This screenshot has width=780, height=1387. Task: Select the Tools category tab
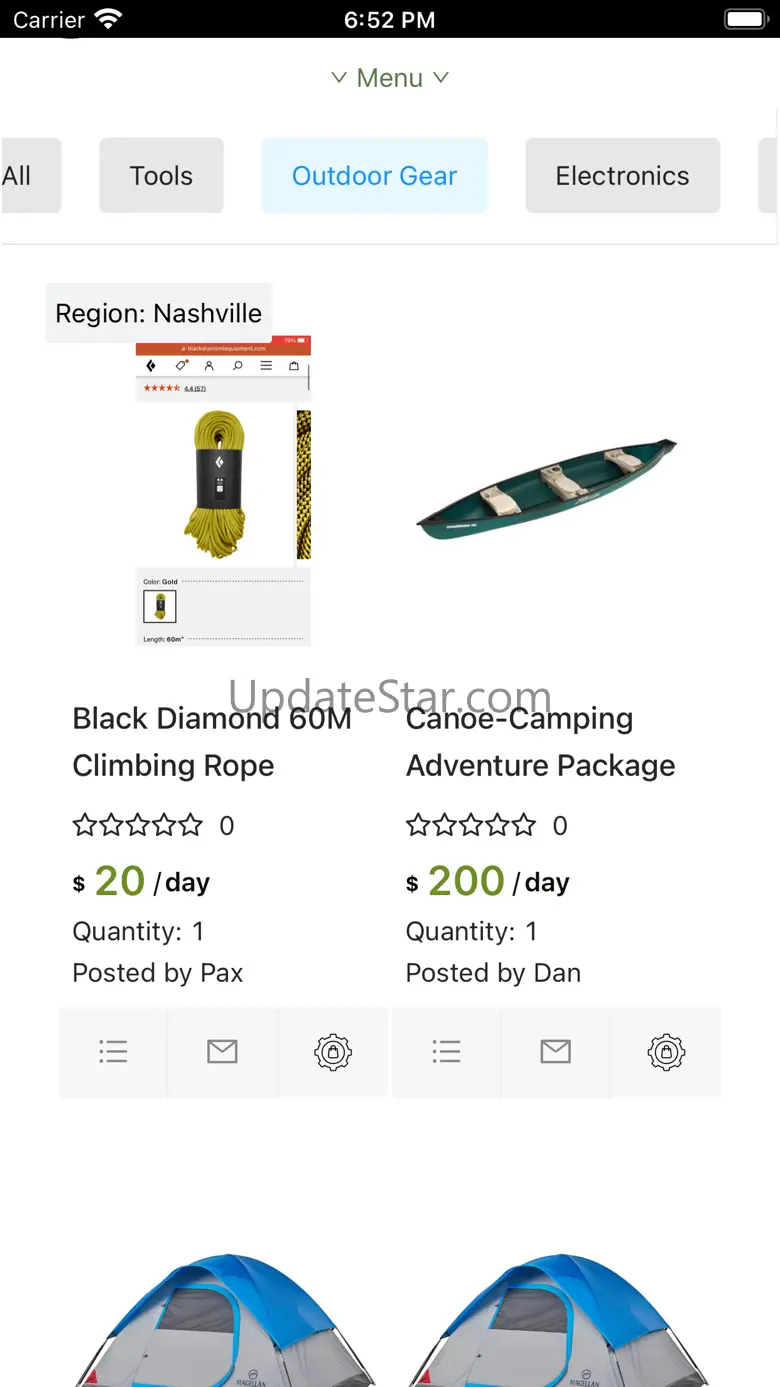click(161, 176)
